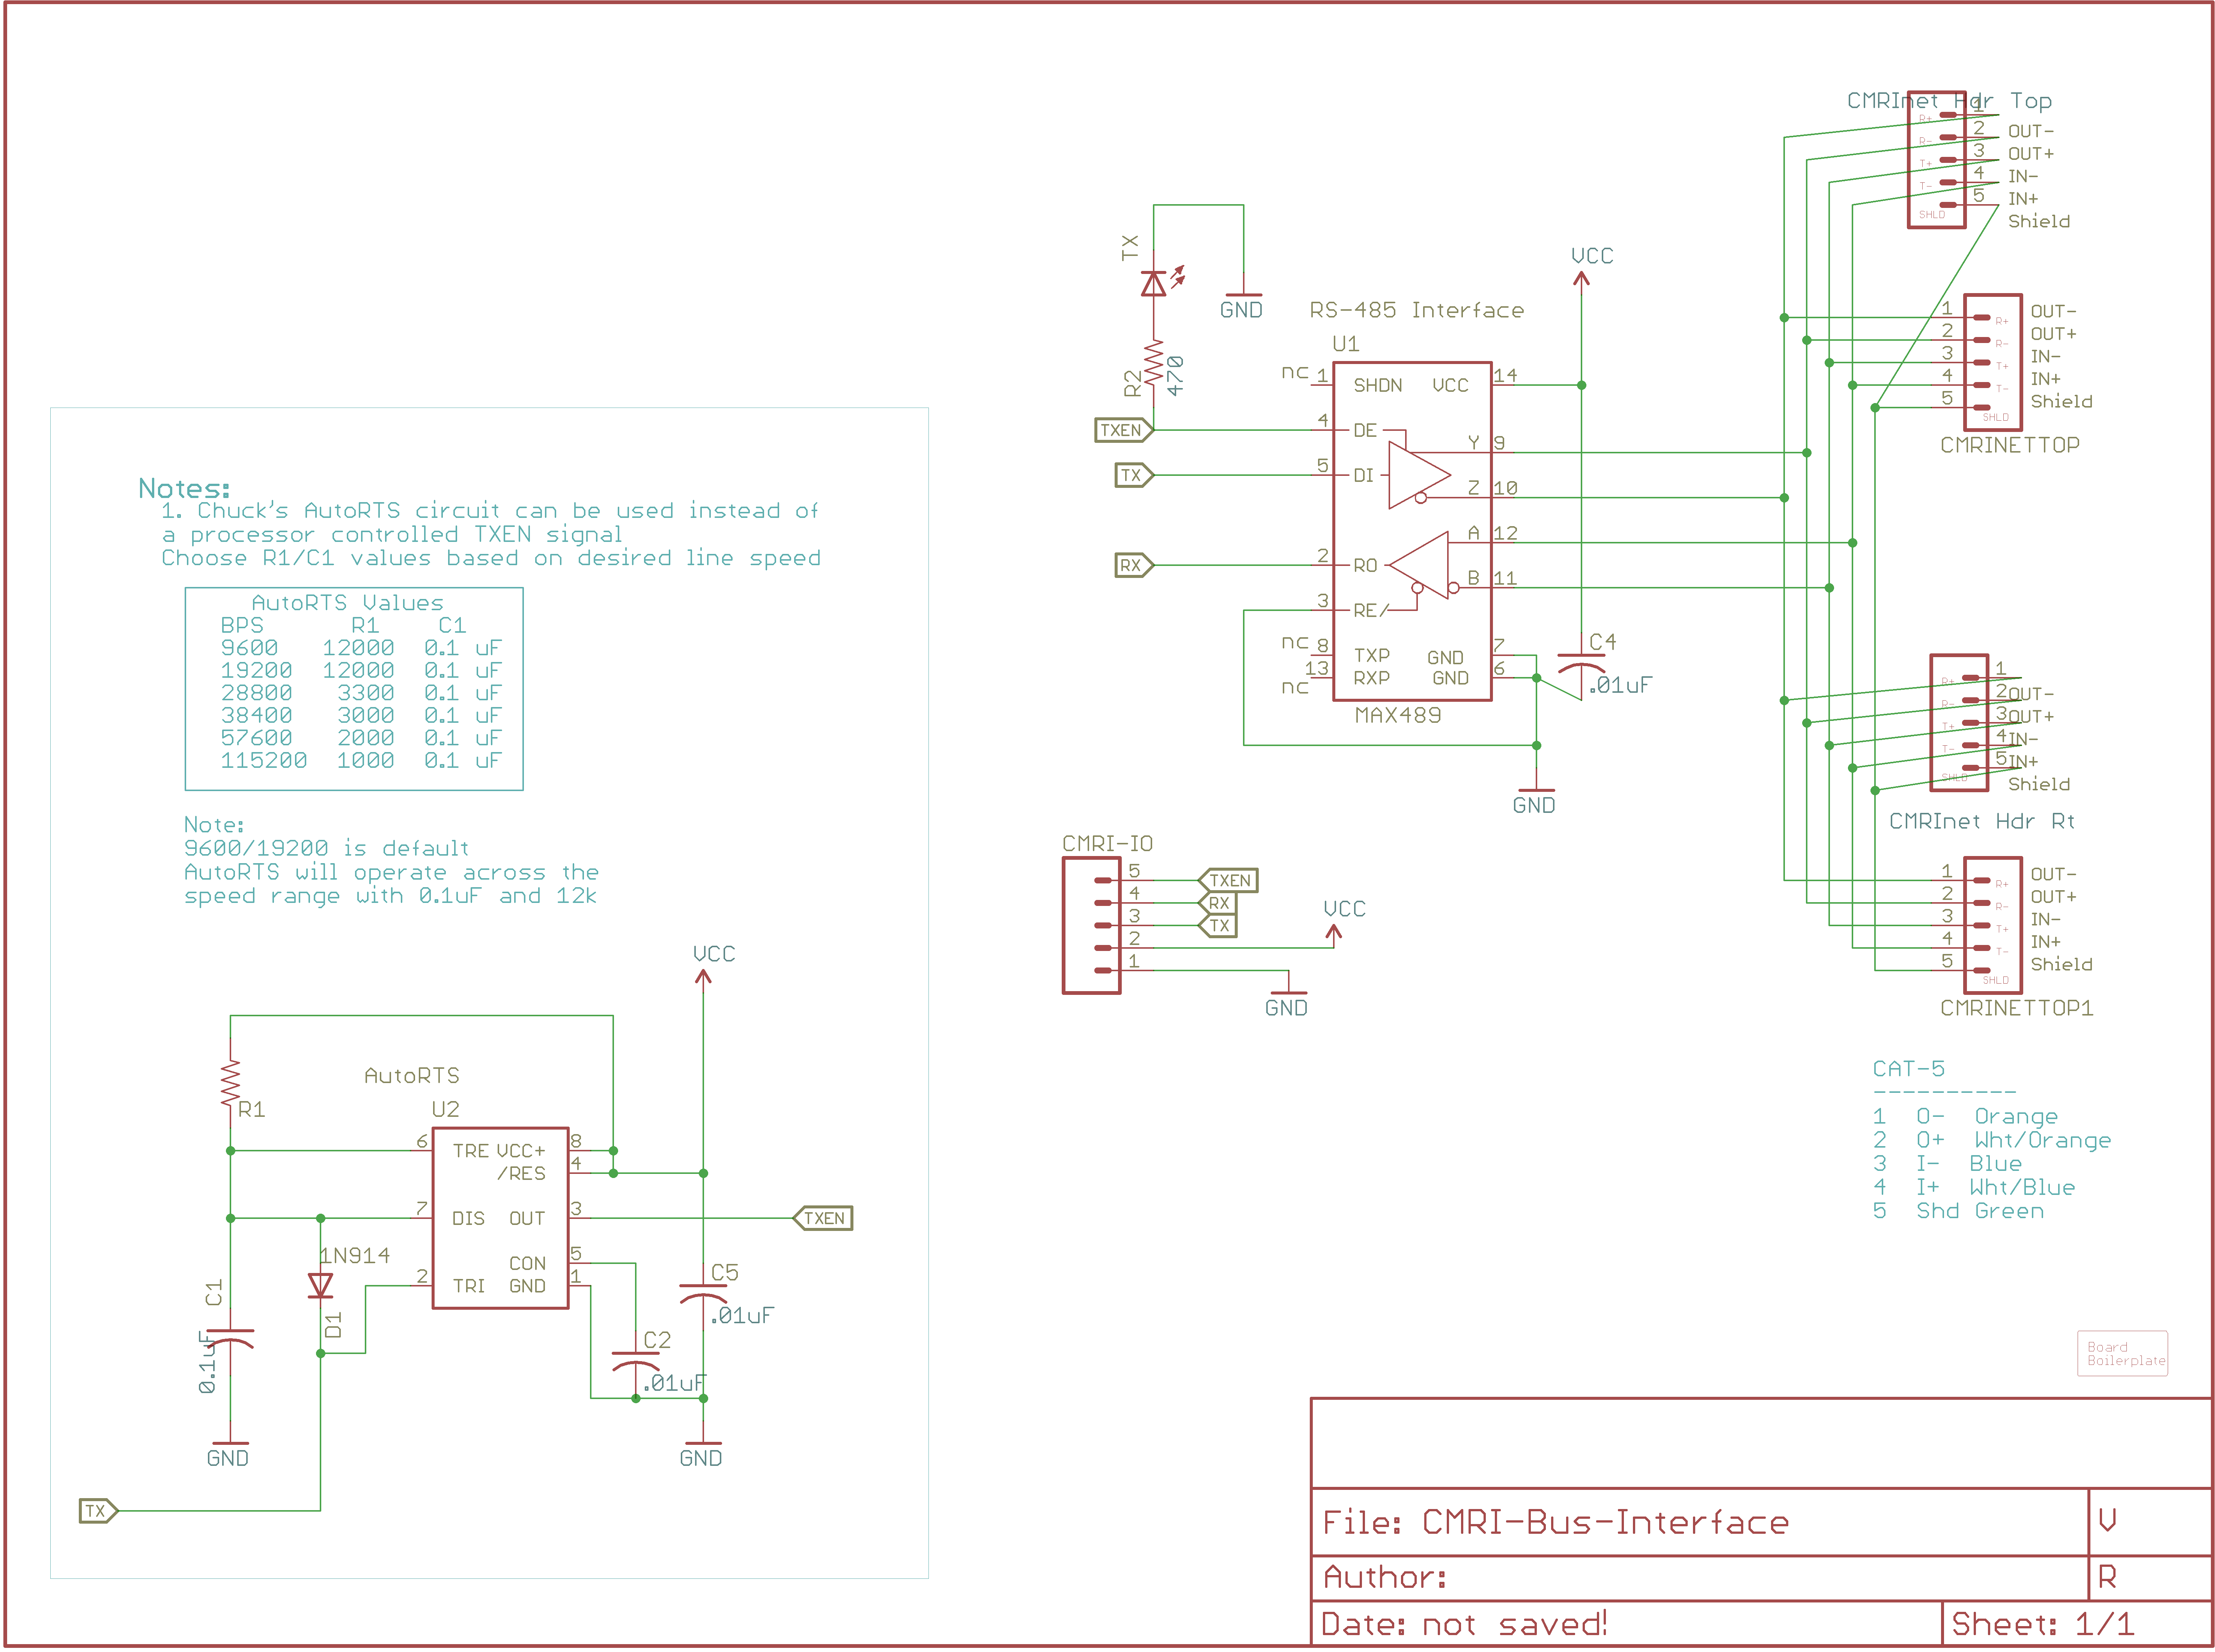
Task: Select the TXEN label at U2 OUT pin
Action: pyautogui.click(x=823, y=1218)
